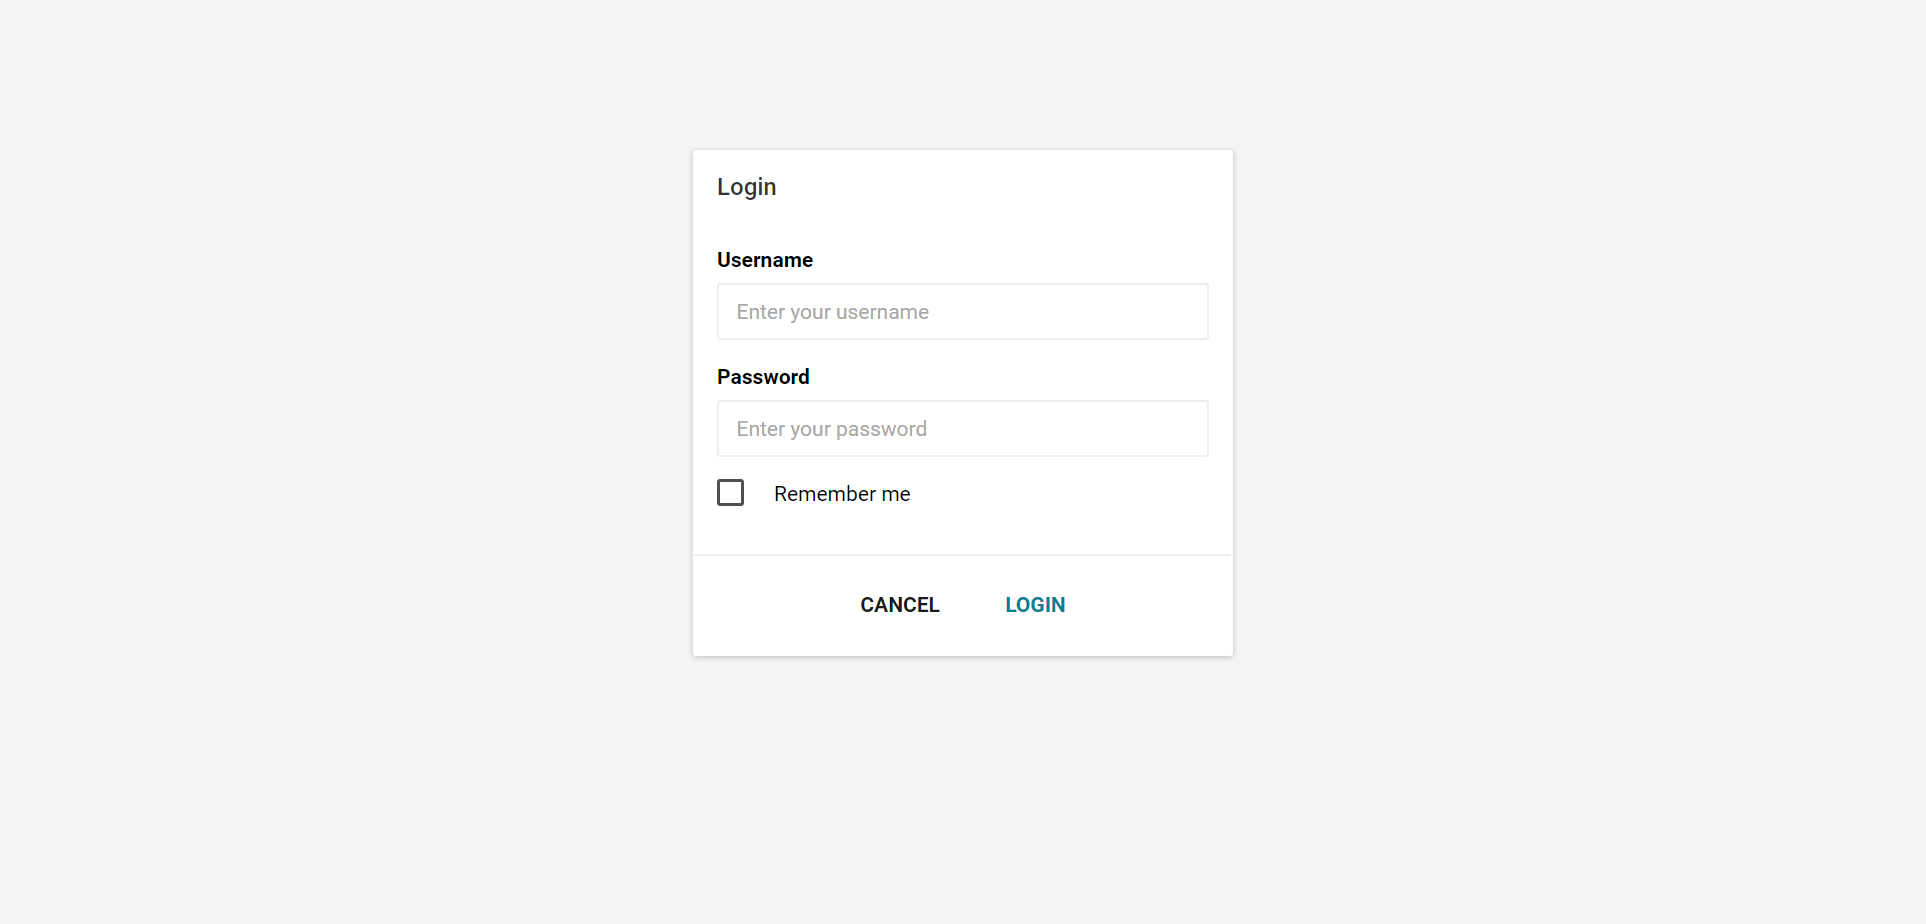Tick the square box beside Remember me

(731, 493)
